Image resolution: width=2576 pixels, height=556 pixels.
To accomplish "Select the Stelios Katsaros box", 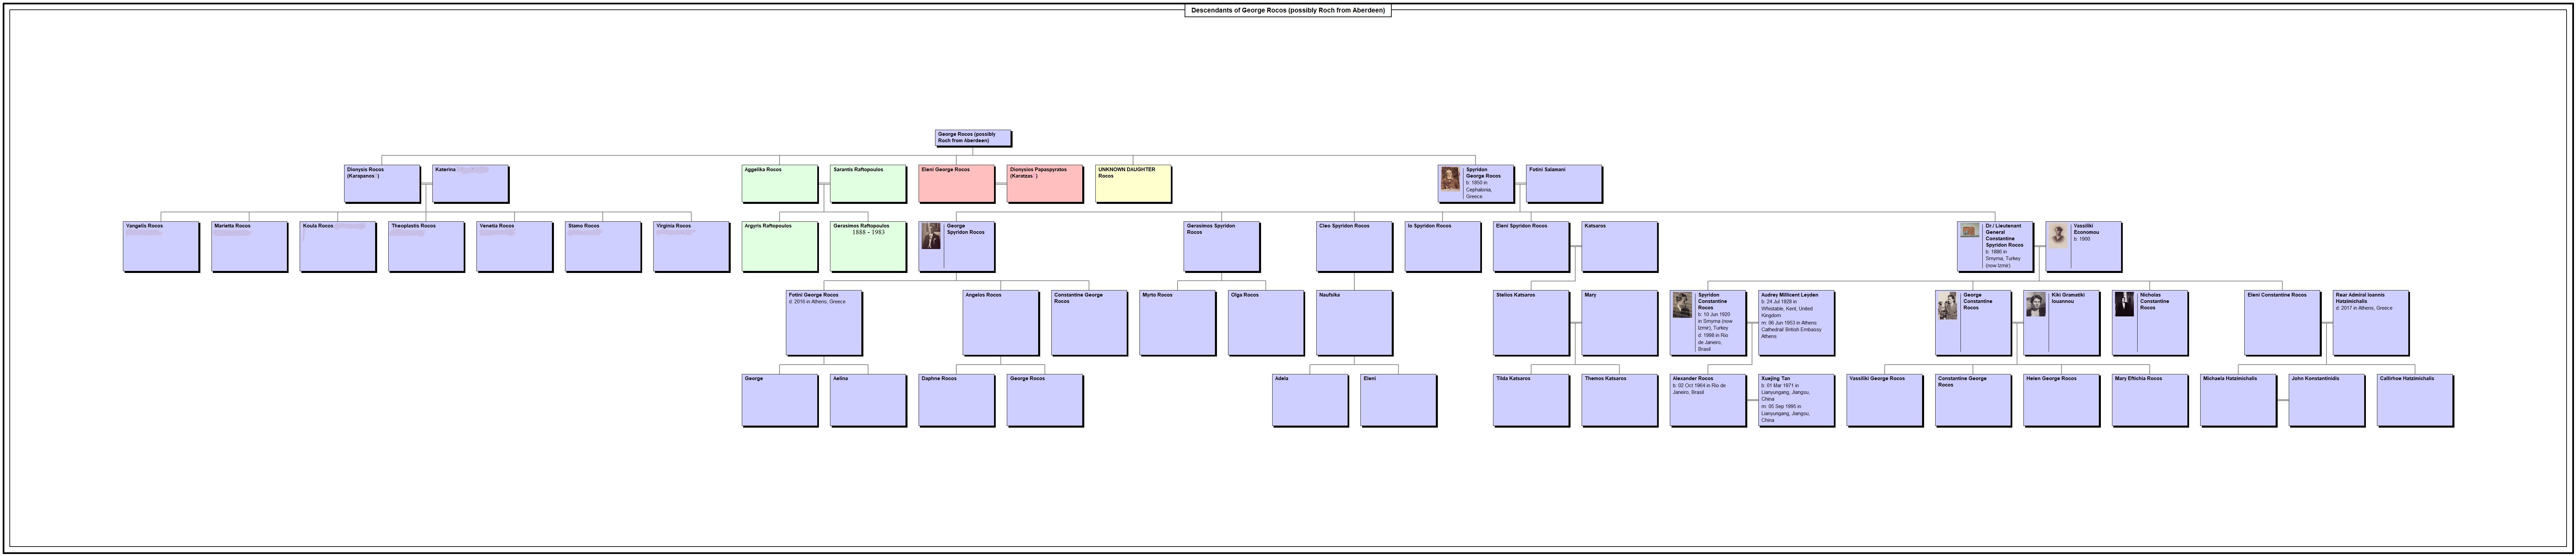I will [1531, 323].
